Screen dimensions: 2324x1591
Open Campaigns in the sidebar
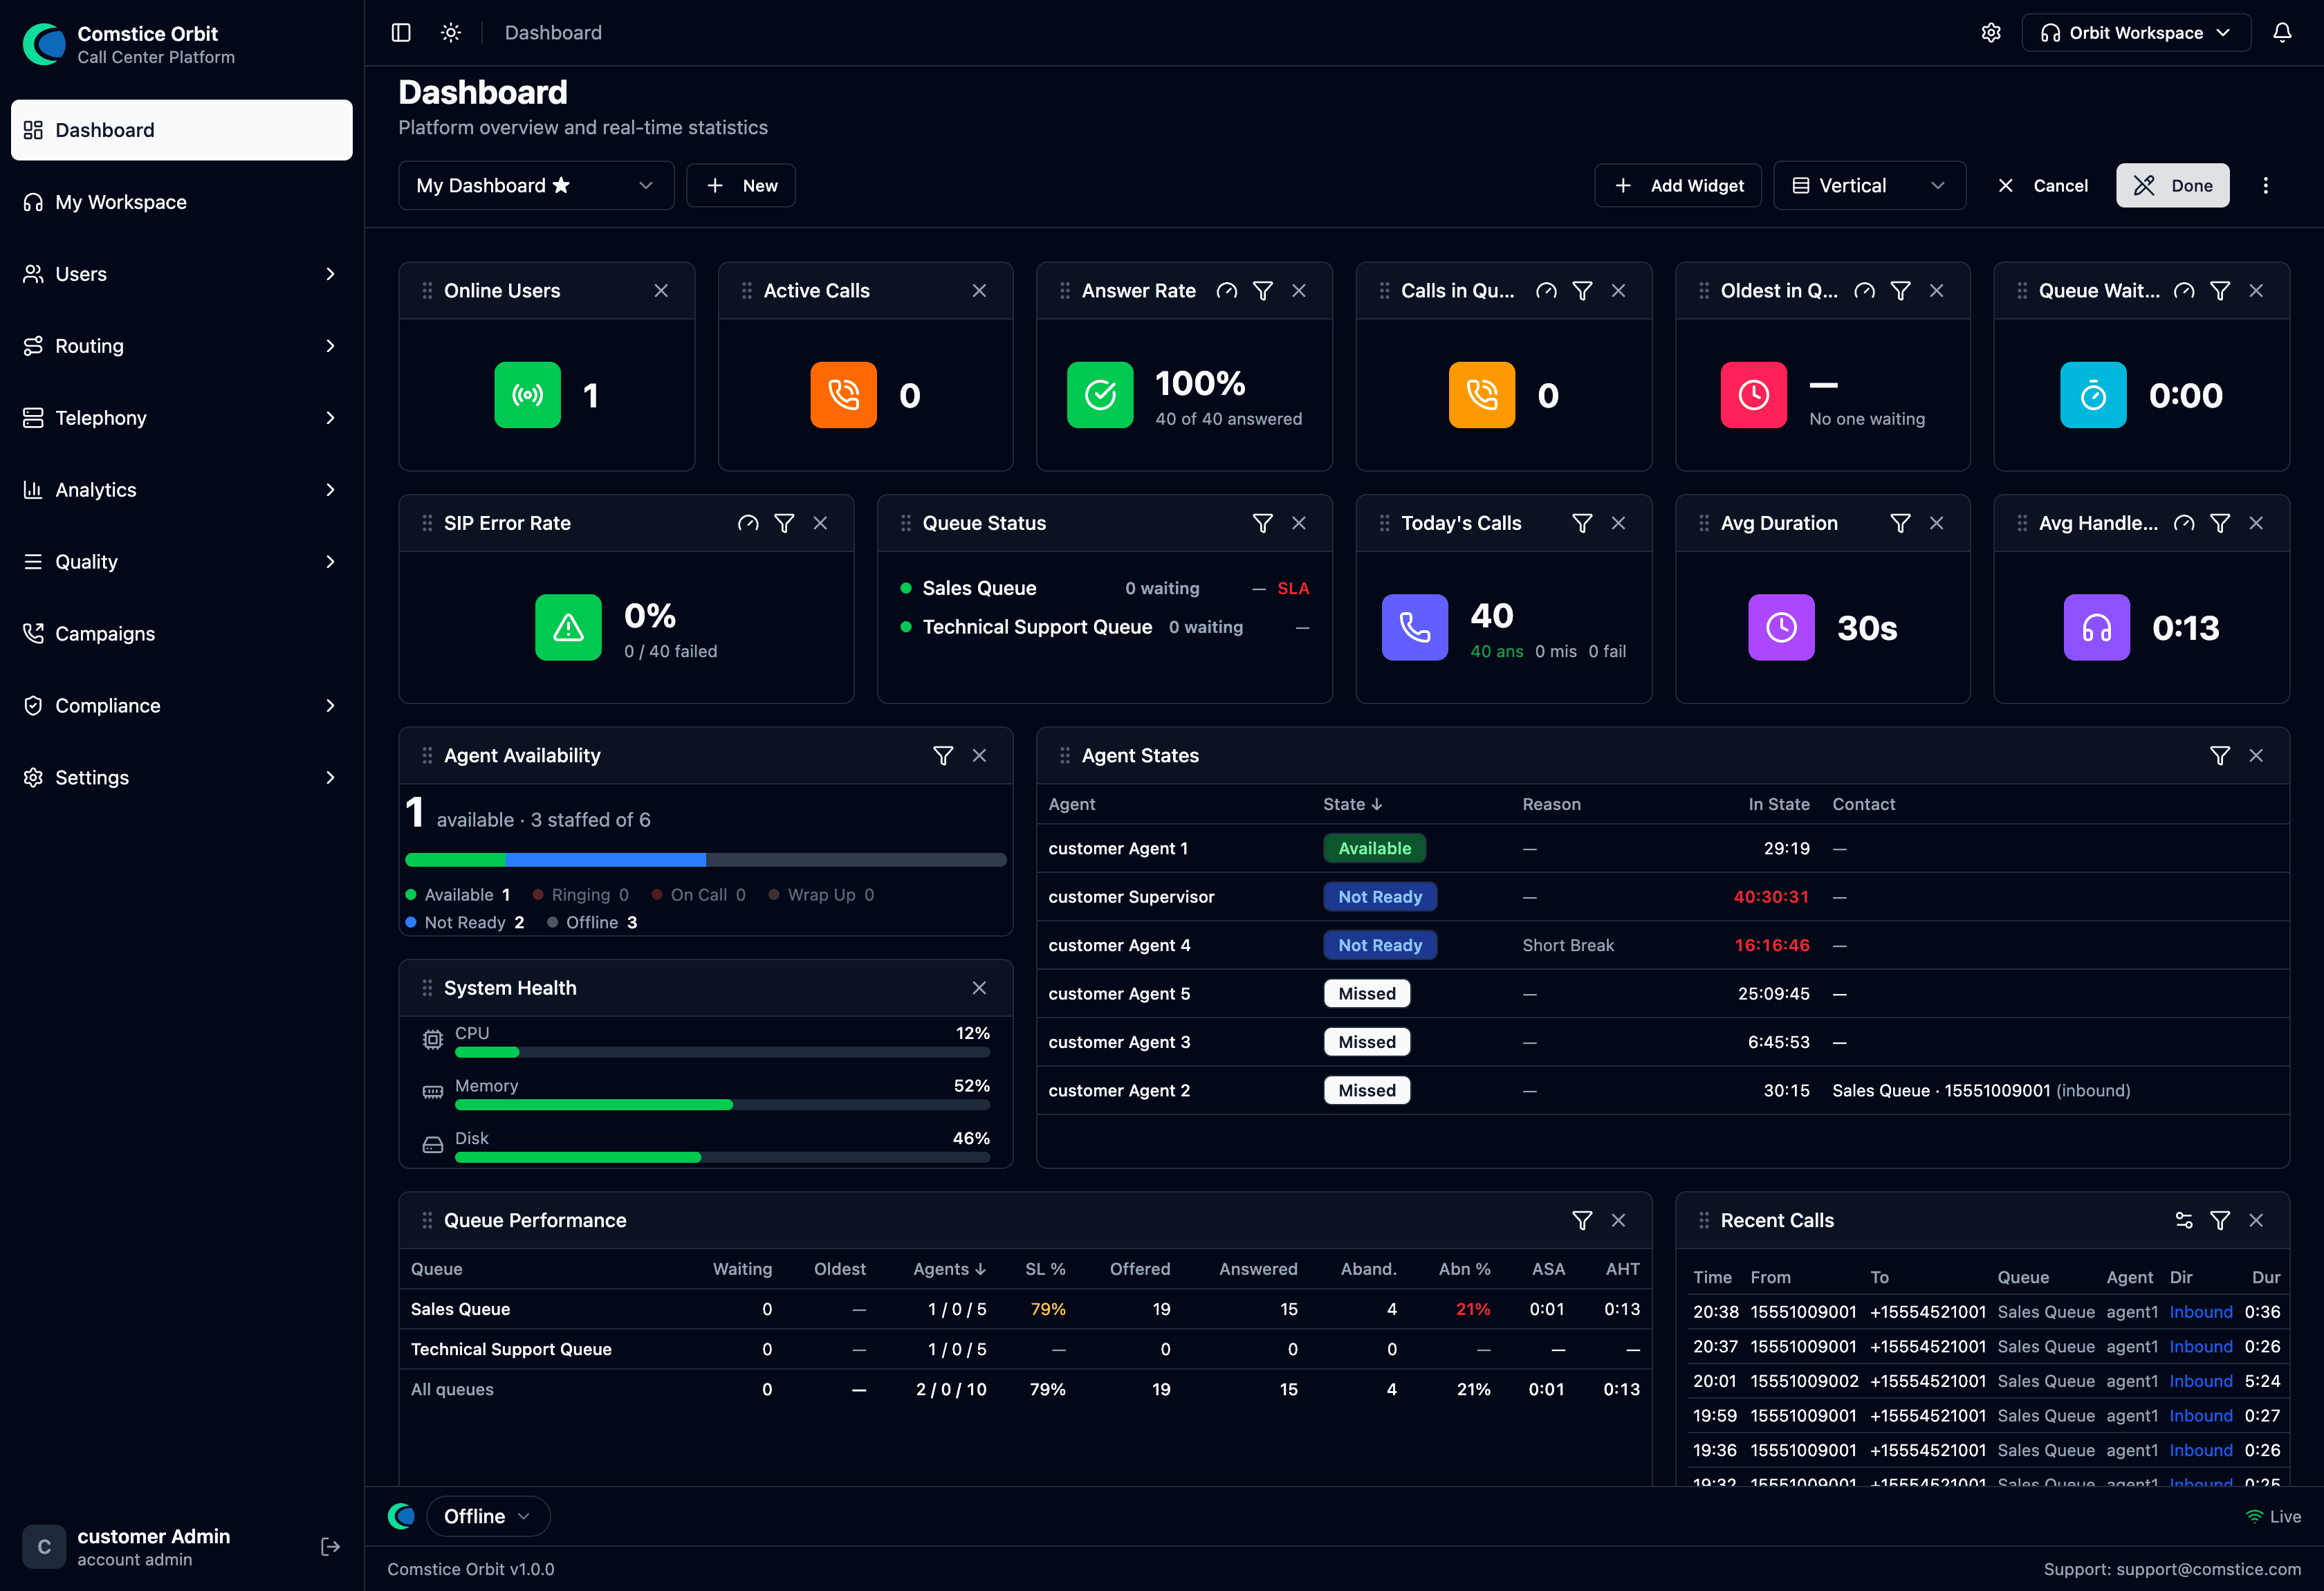click(x=181, y=634)
